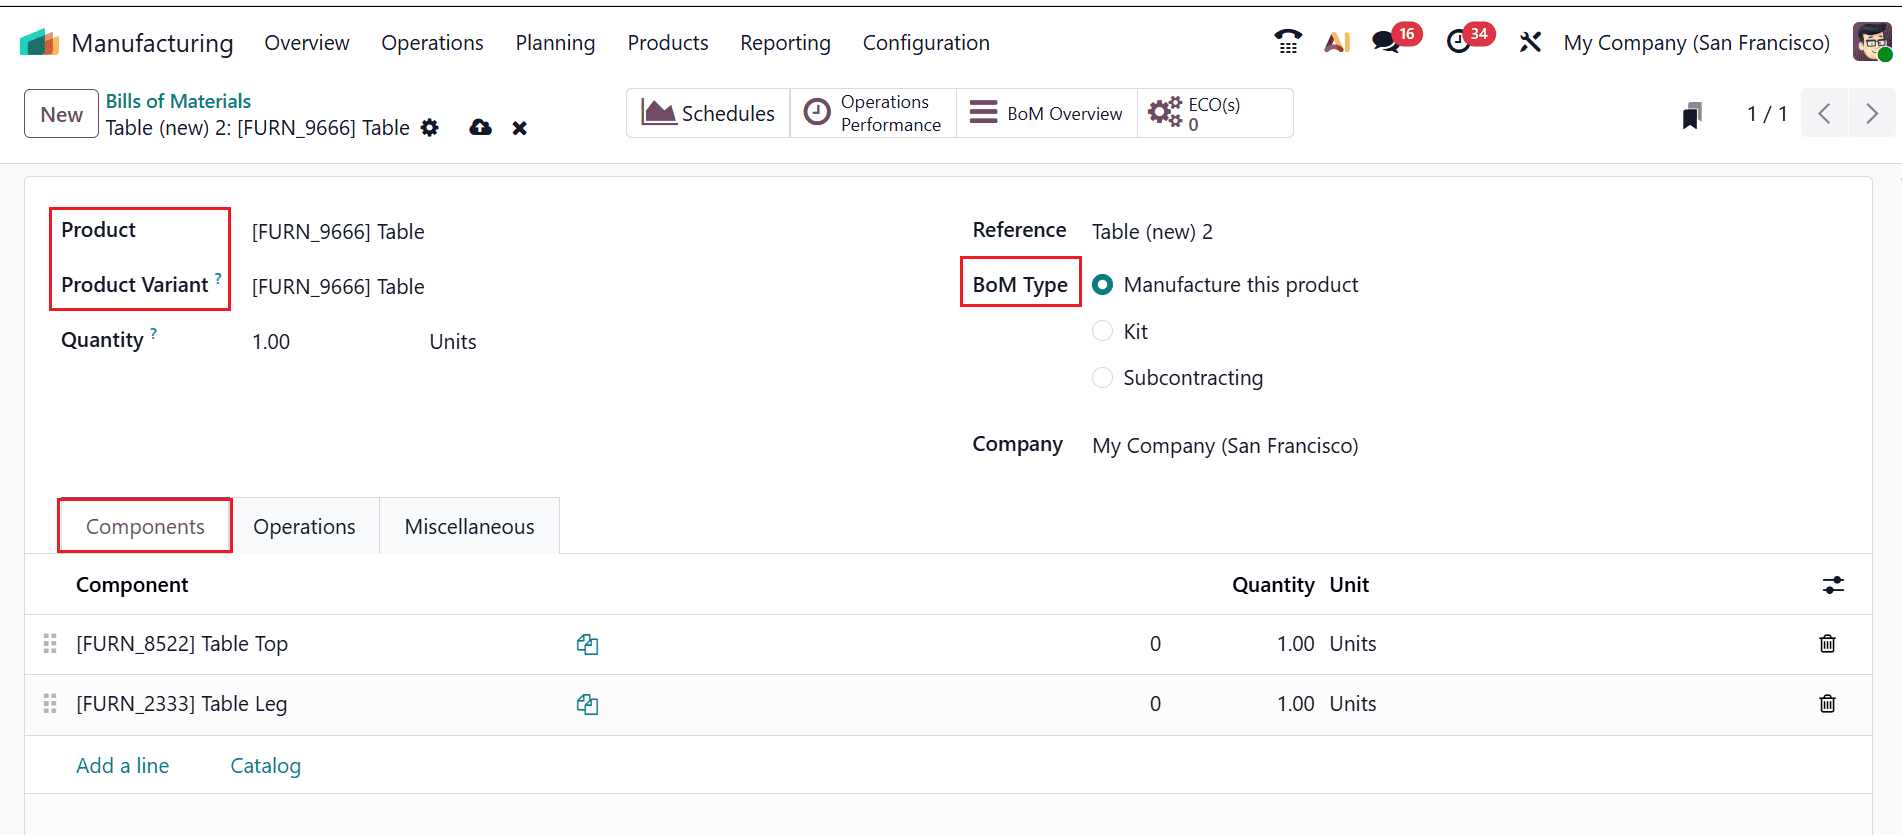Sort by Component column header
The width and height of the screenshot is (1902, 835).
tap(132, 585)
